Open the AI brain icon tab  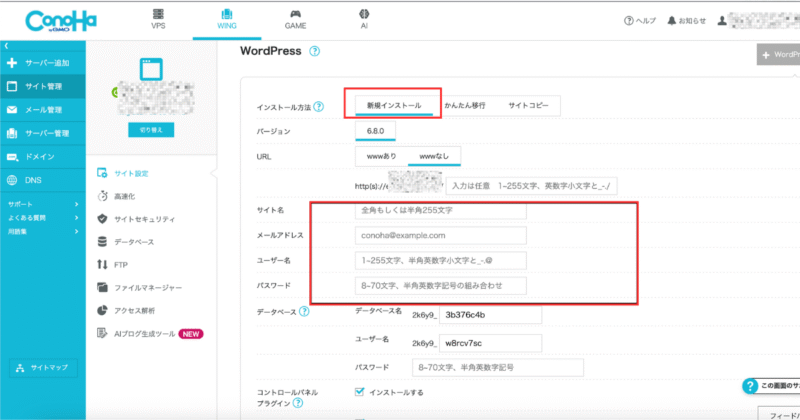click(x=364, y=19)
